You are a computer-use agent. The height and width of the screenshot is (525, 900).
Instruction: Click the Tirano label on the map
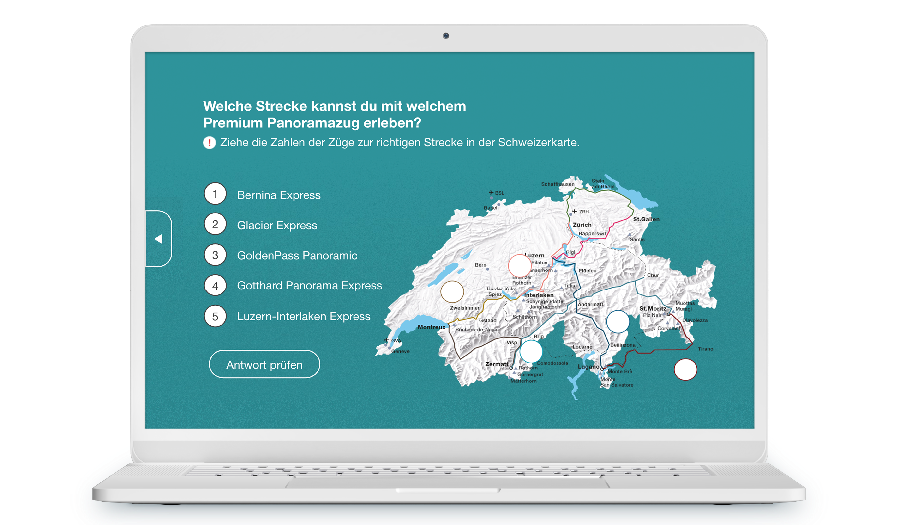pos(705,349)
